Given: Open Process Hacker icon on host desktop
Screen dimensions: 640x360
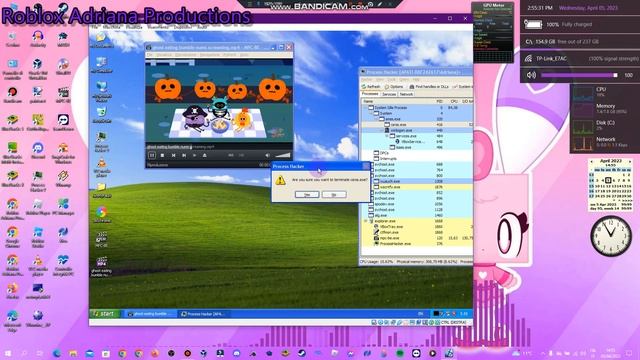Looking at the screenshot, I should 38,181.
